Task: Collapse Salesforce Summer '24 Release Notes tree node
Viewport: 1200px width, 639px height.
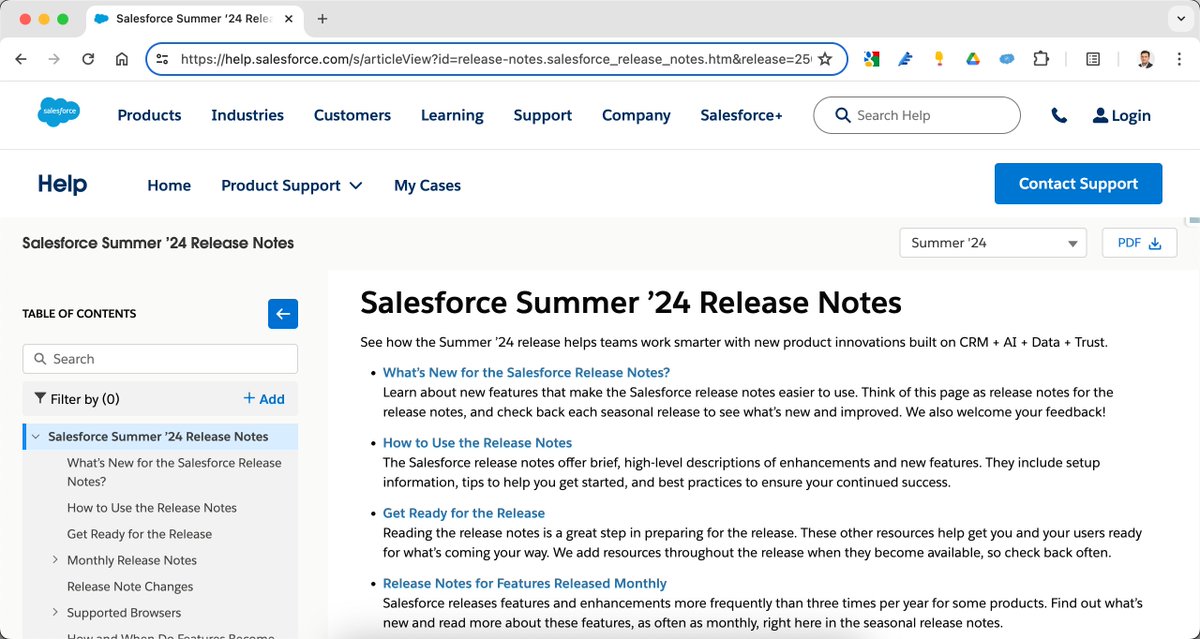Action: (35, 437)
